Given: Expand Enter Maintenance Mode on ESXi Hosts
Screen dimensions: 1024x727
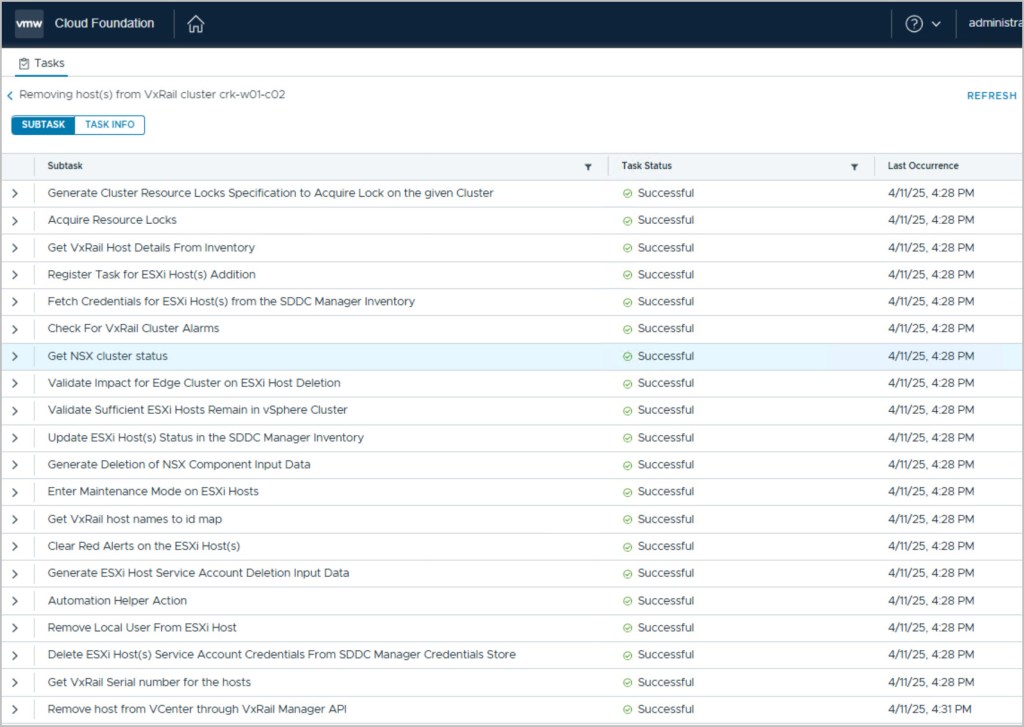Looking at the screenshot, I should pyautogui.click(x=15, y=492).
